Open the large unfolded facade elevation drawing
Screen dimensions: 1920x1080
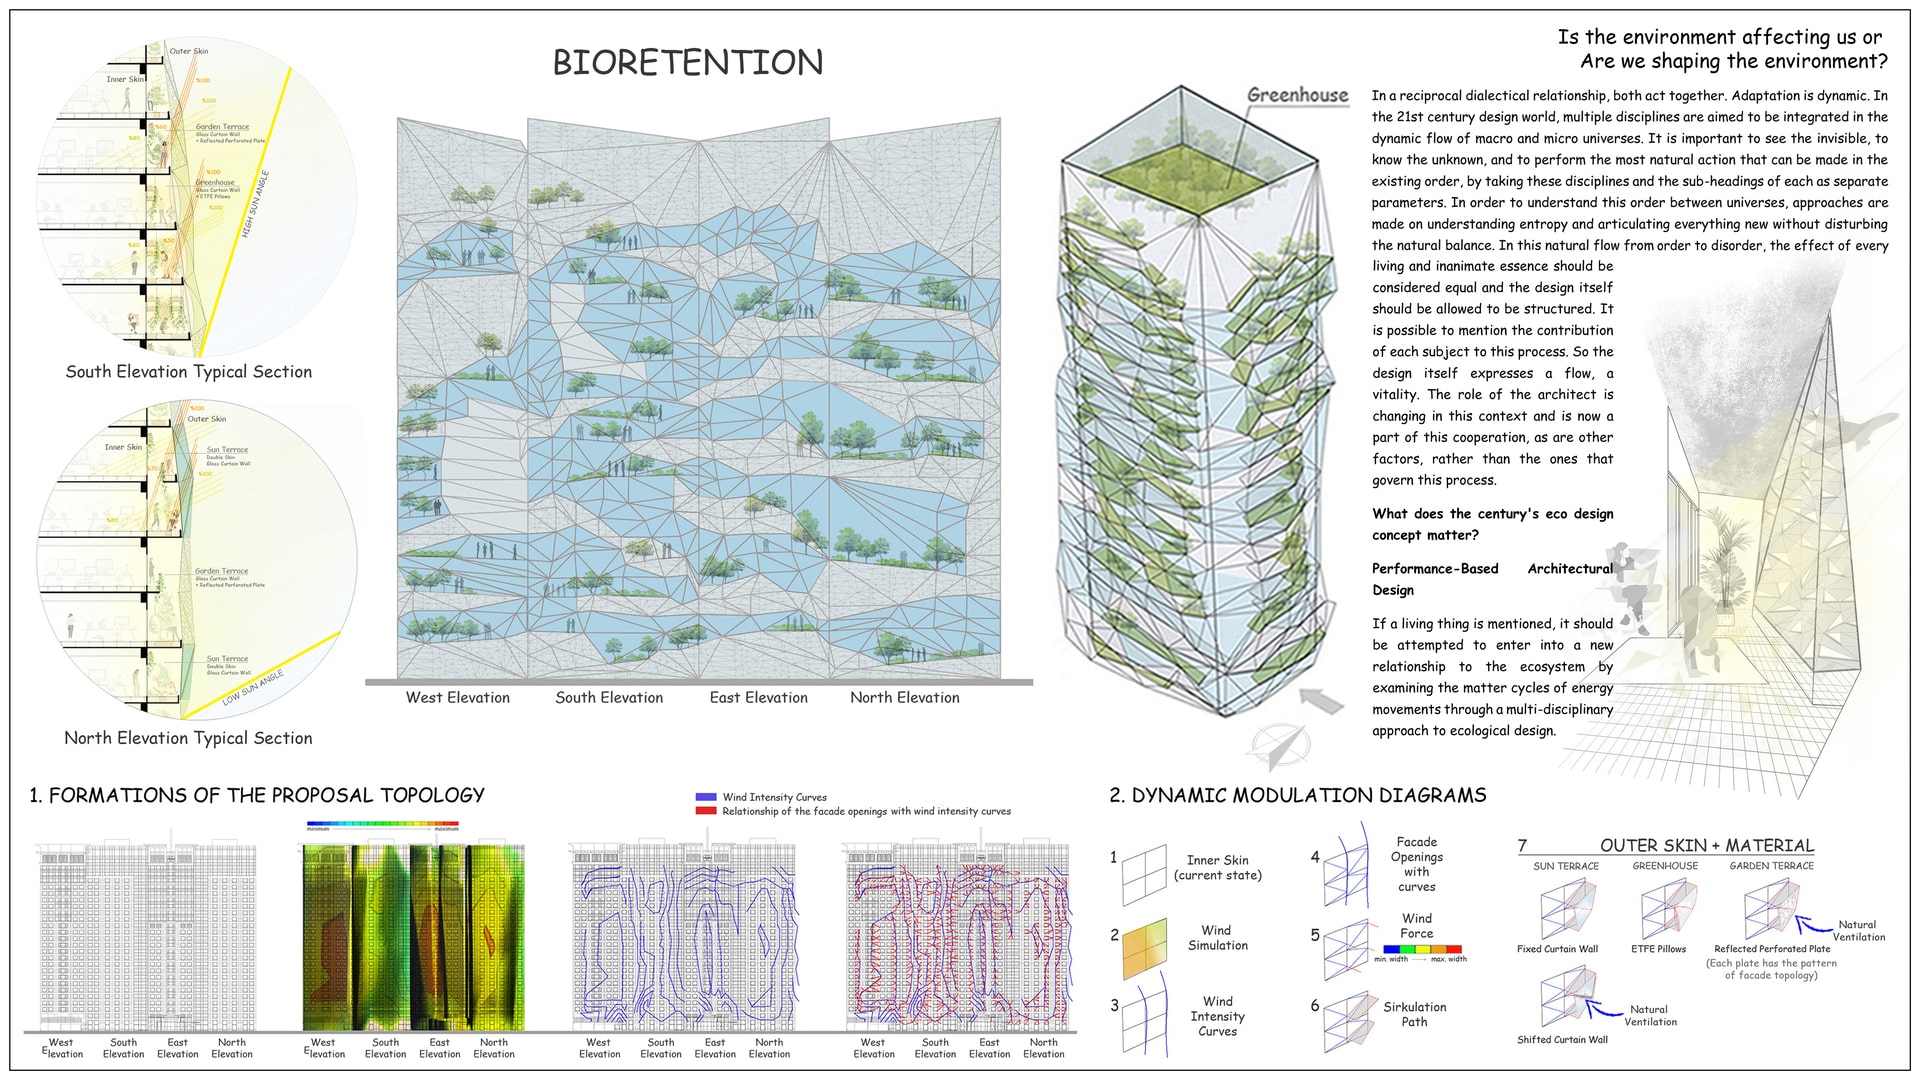698,398
